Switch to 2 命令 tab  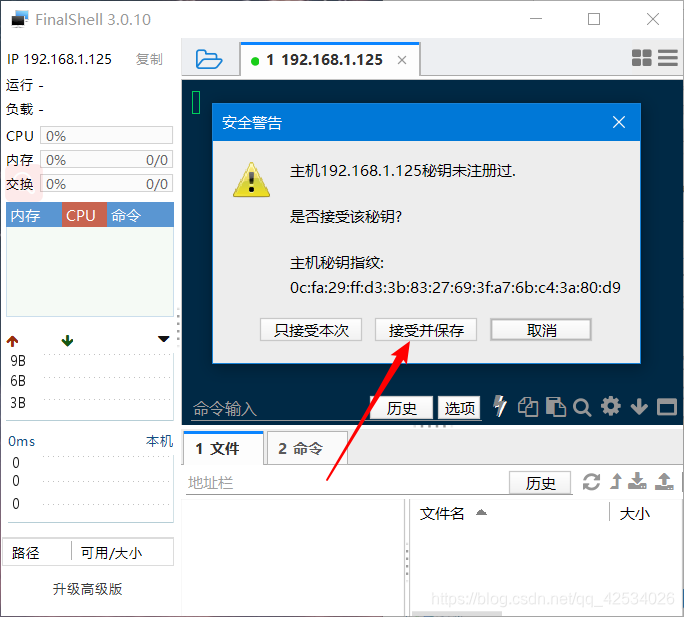pos(307,448)
